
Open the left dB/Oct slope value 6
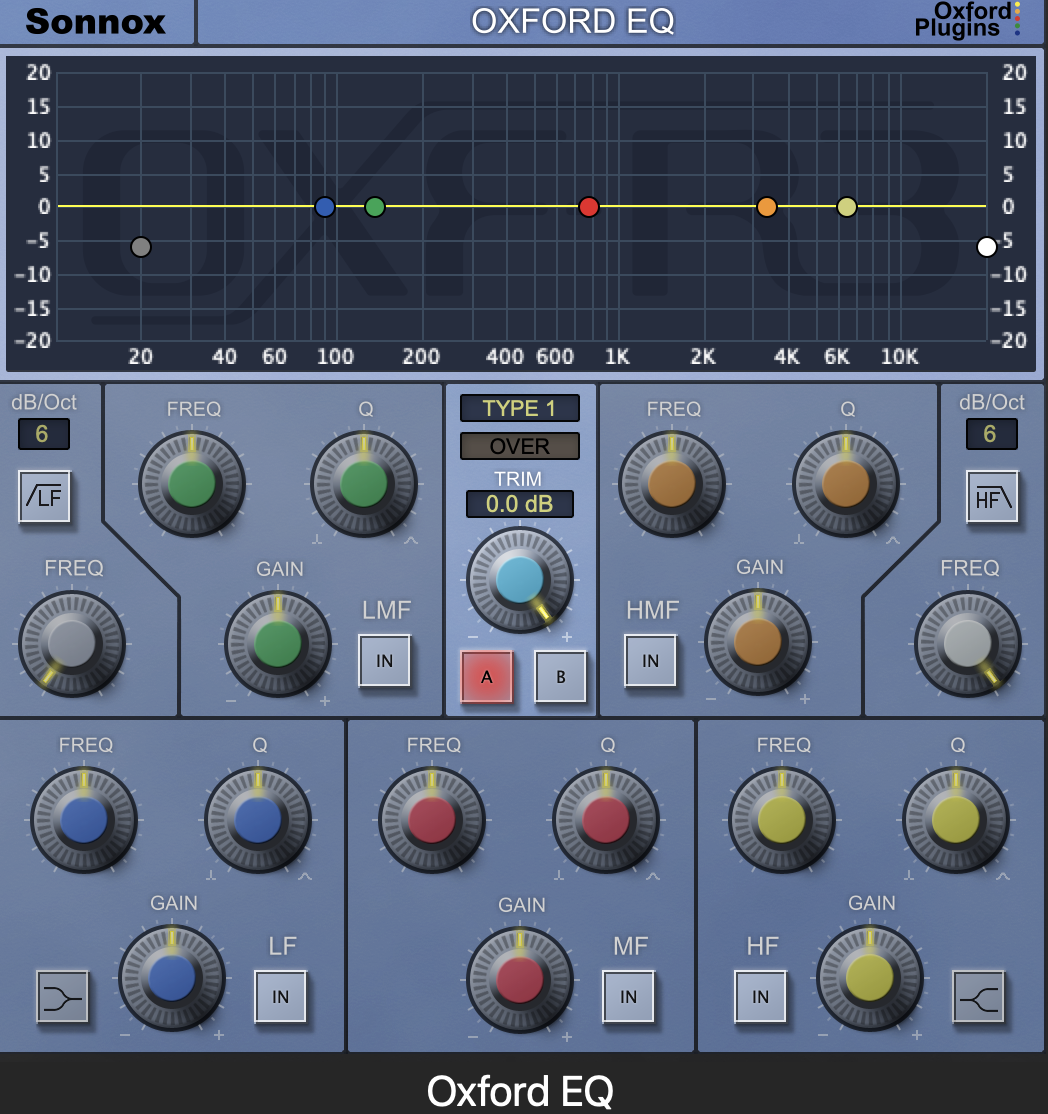coord(43,433)
